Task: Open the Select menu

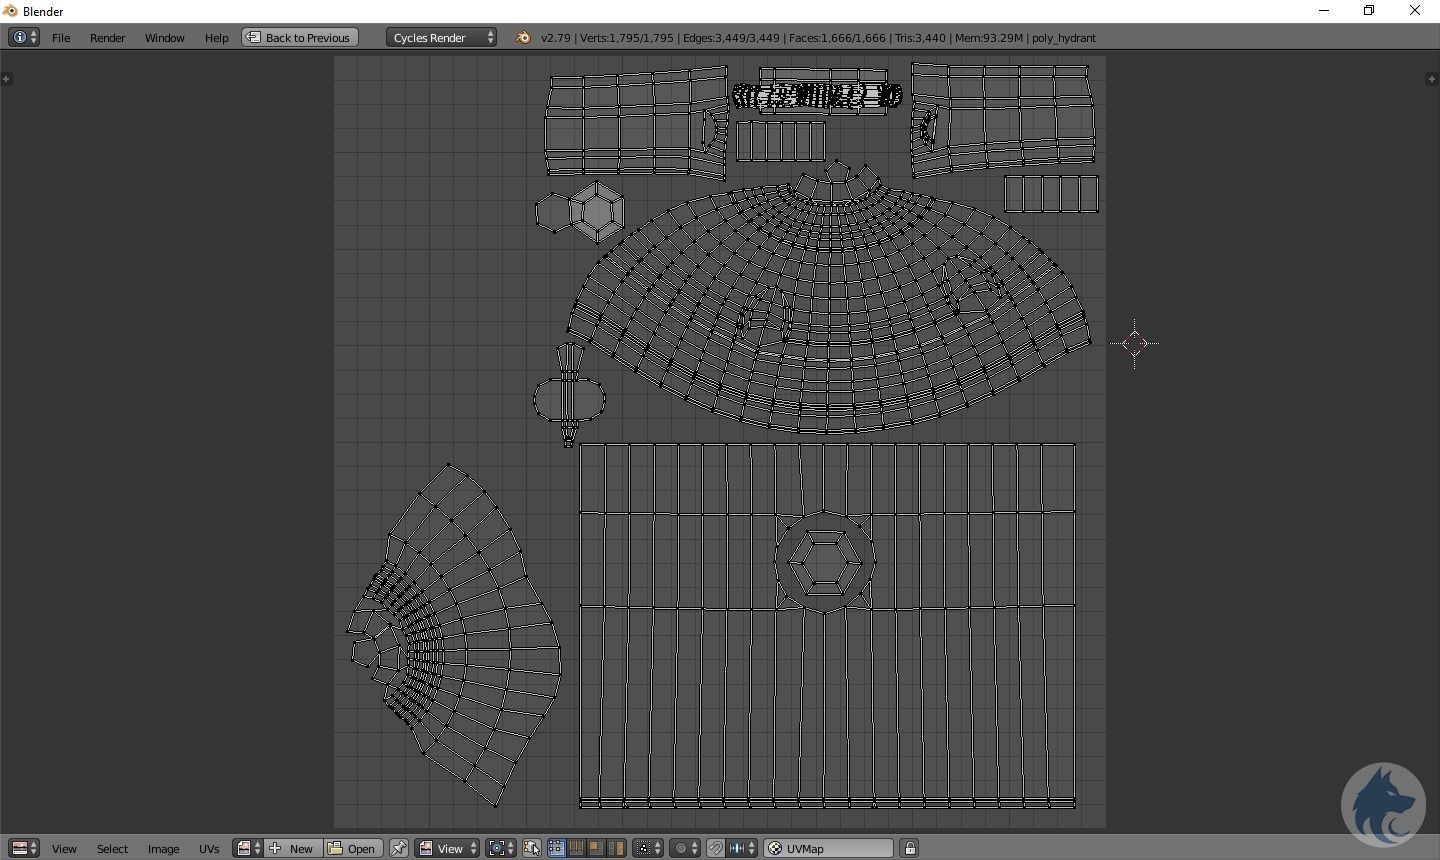Action: click(112, 849)
